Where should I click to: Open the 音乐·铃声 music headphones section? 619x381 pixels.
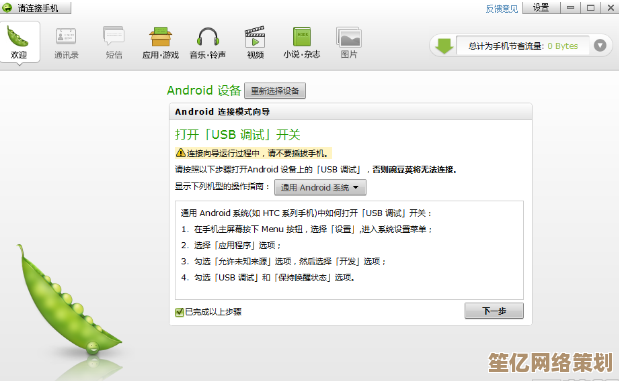pos(208,43)
